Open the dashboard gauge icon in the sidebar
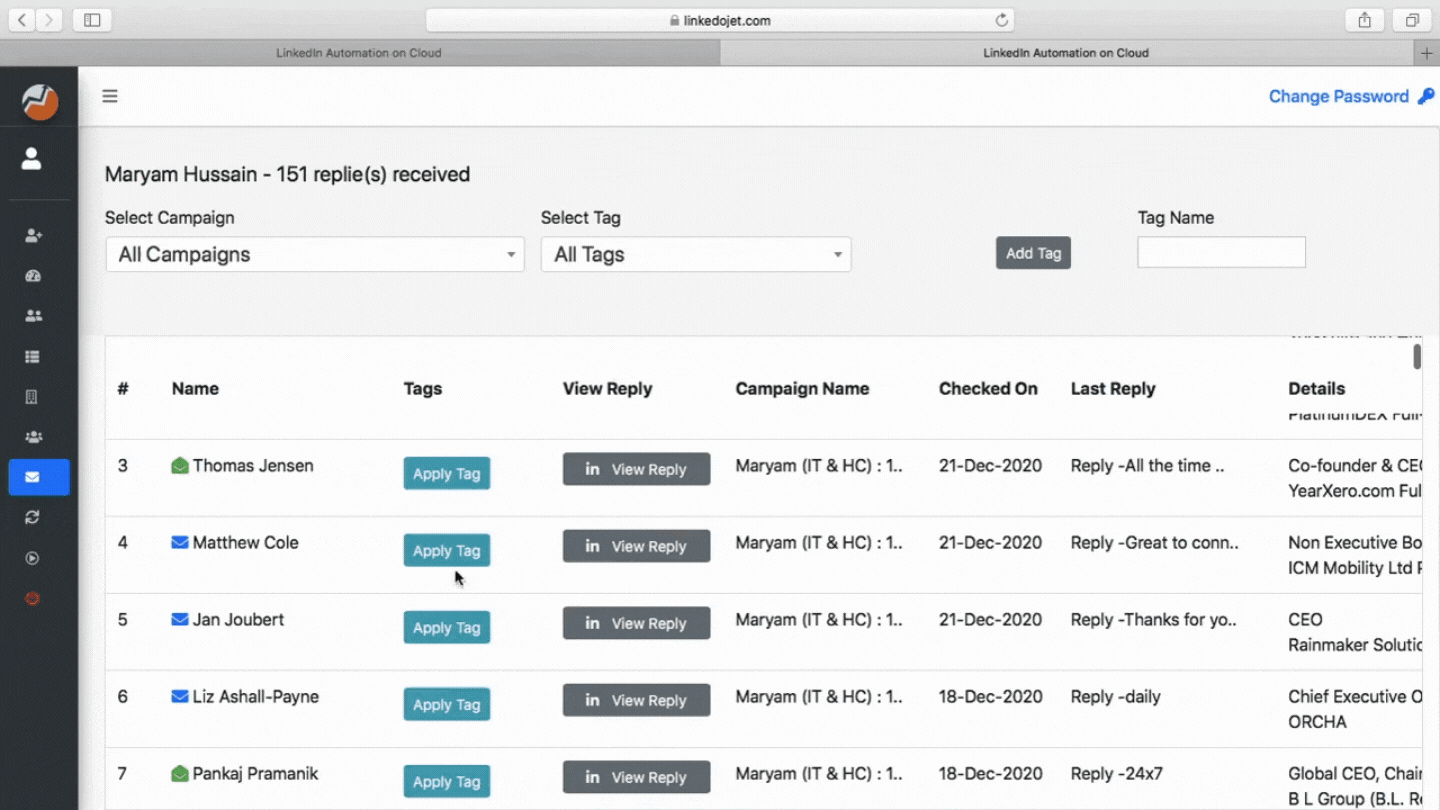 33,276
